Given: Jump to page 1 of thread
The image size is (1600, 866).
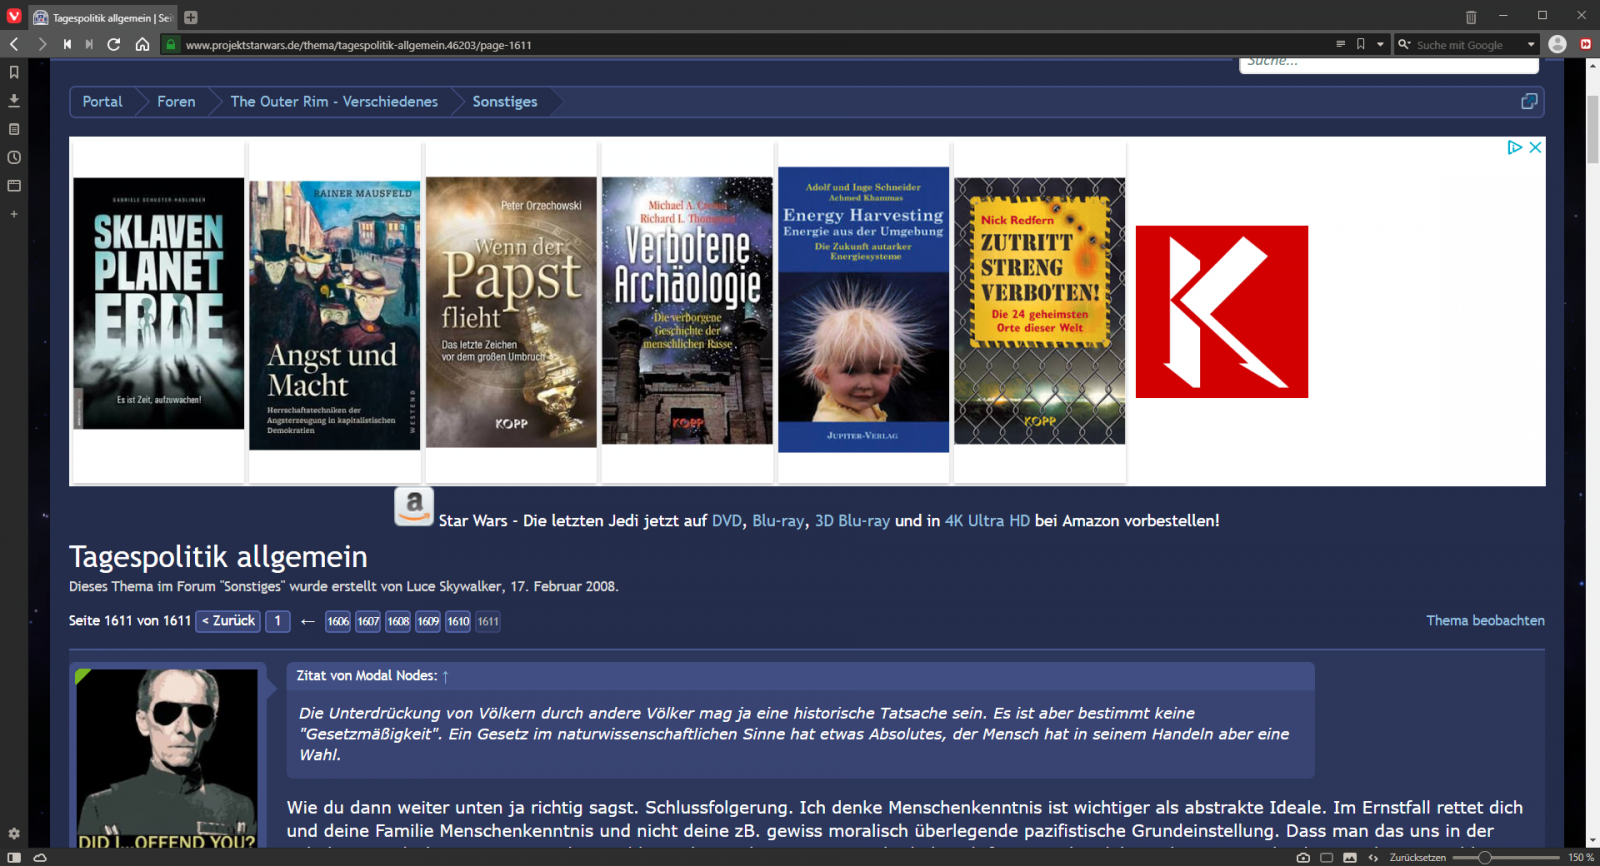Looking at the screenshot, I should [278, 621].
